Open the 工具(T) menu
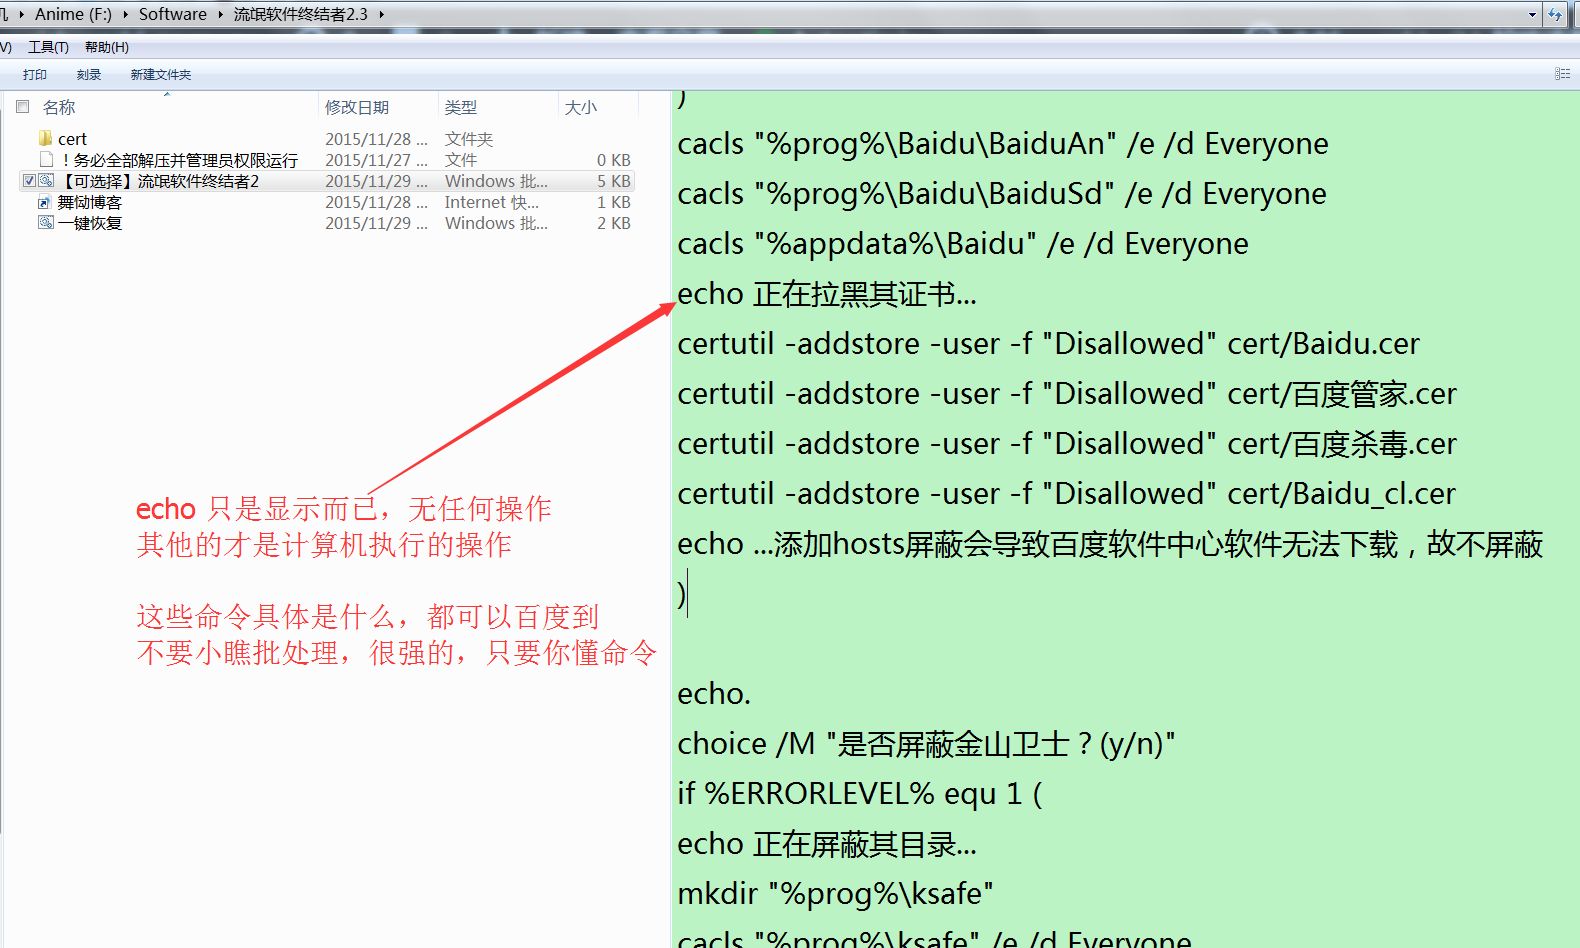The height and width of the screenshot is (948, 1580). [x=48, y=47]
